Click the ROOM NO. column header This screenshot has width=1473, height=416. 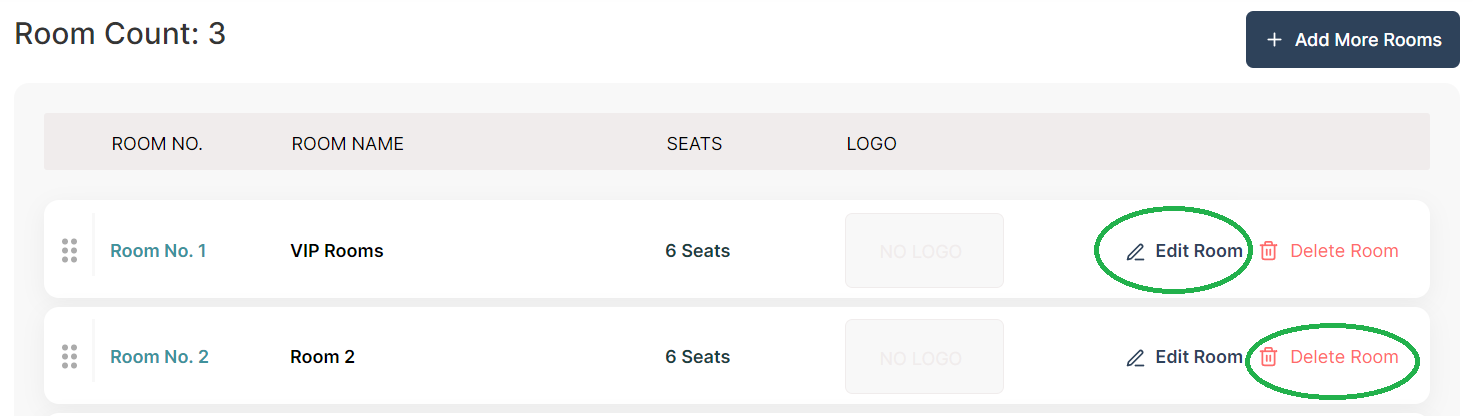click(157, 144)
